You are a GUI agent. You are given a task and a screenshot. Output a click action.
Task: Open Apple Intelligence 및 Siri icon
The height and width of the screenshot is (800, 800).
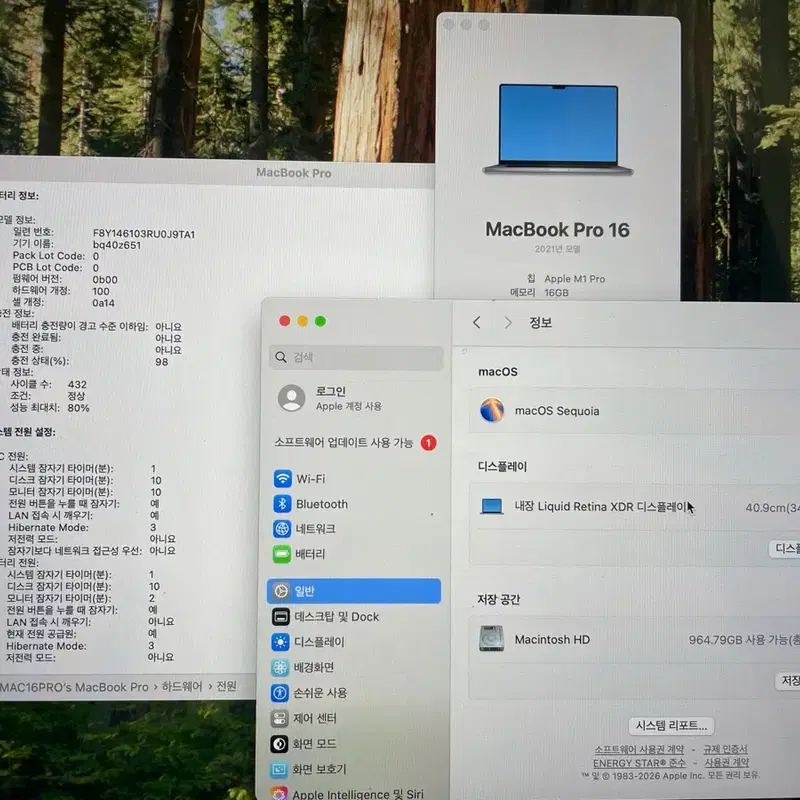279,793
